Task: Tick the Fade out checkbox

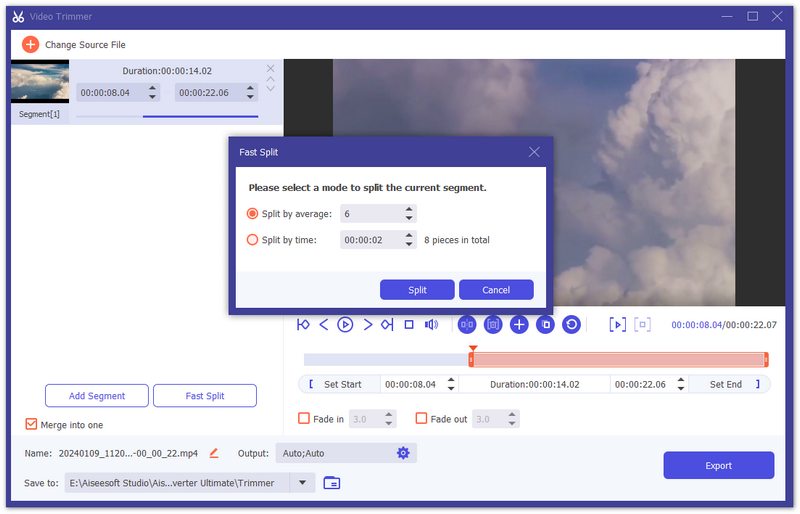Action: (x=421, y=419)
